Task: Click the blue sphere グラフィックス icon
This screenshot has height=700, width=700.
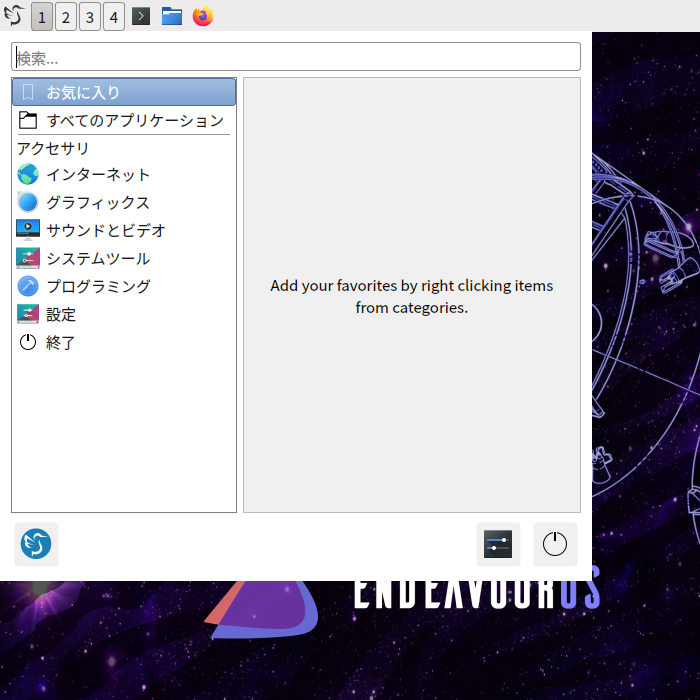Action: click(x=28, y=202)
